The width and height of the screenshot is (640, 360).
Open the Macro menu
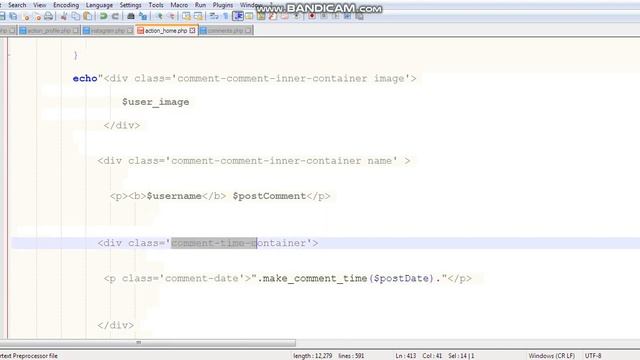click(x=179, y=5)
